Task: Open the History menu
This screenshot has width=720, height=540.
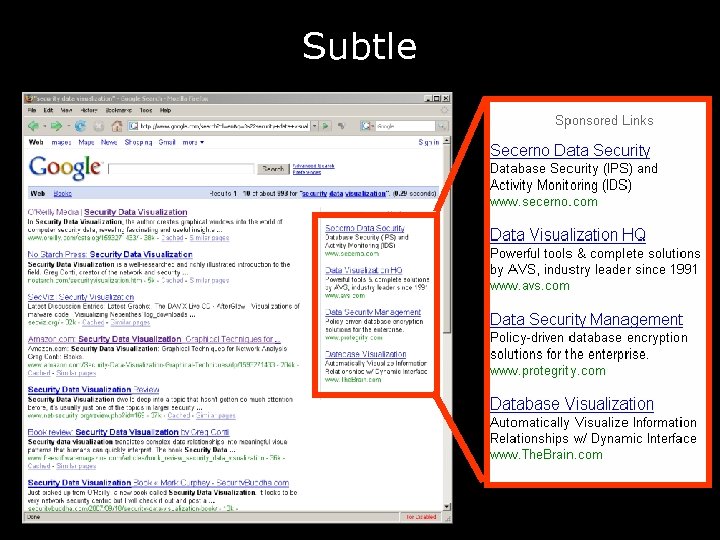Action: [89, 110]
